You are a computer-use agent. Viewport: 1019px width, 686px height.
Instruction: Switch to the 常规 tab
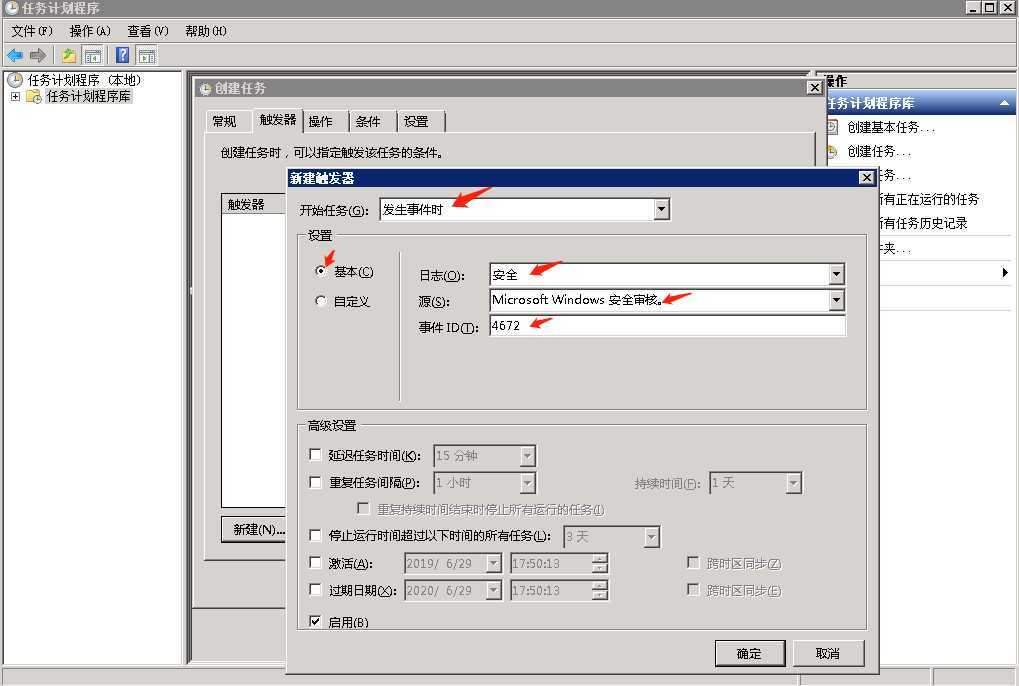(x=224, y=121)
